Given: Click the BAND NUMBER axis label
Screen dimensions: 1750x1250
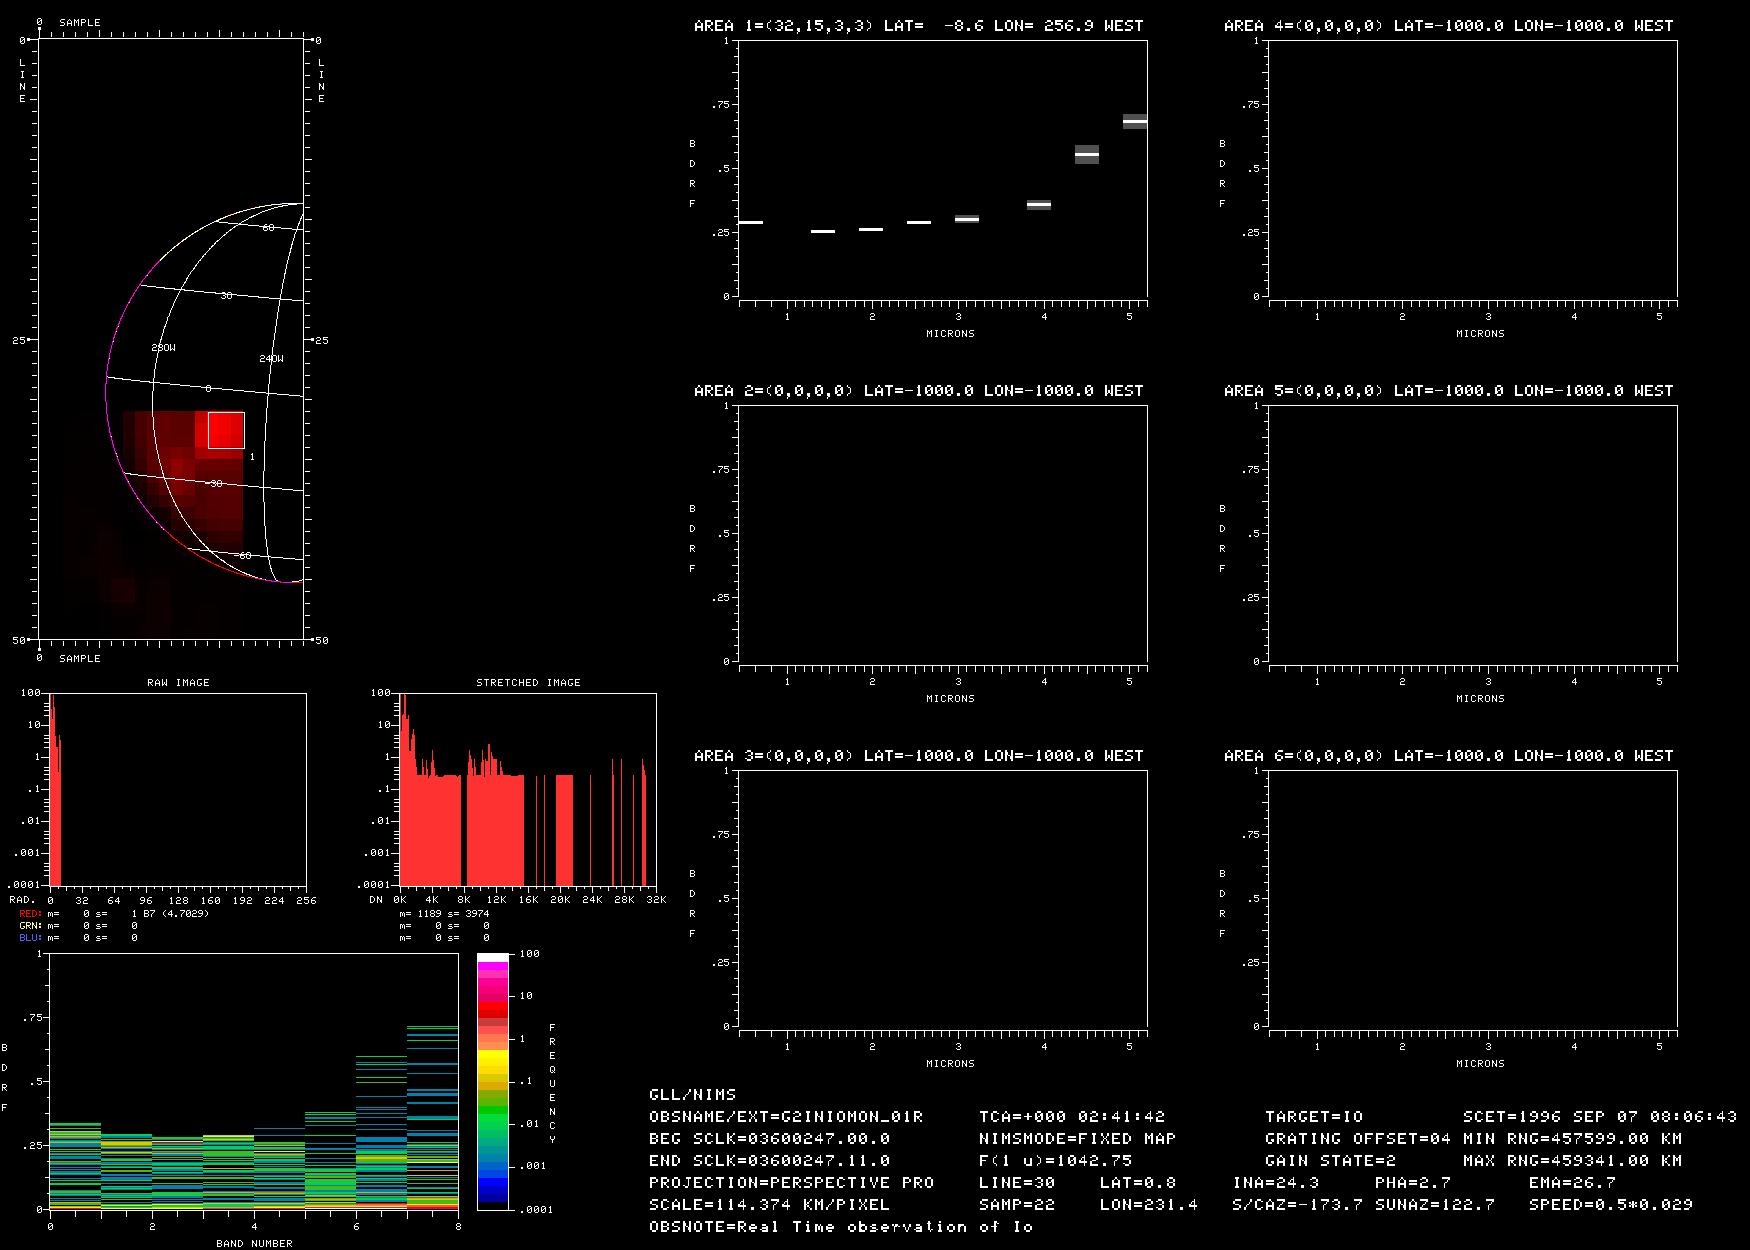Looking at the screenshot, I should pos(254,1243).
